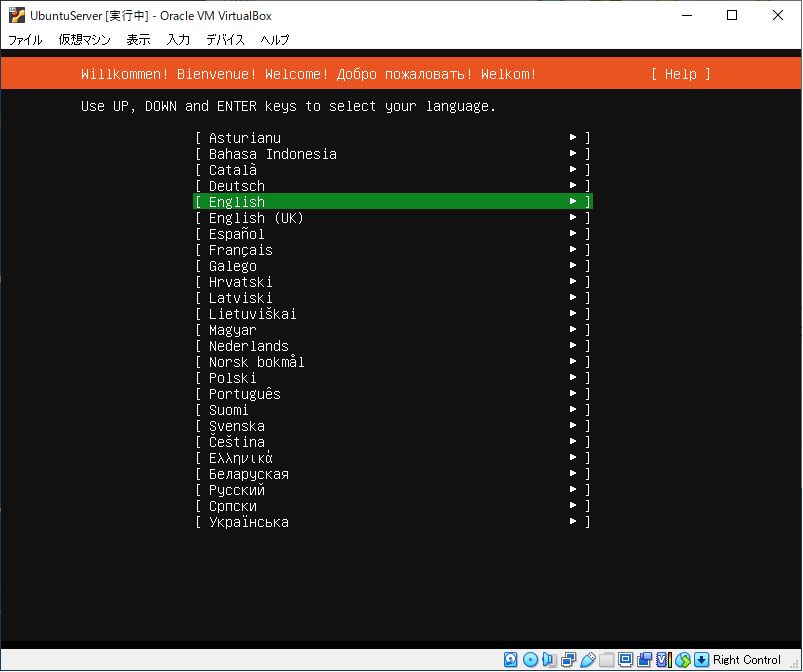803x672 pixels.
Task: Click the shared folders status icon
Action: [x=606, y=660]
